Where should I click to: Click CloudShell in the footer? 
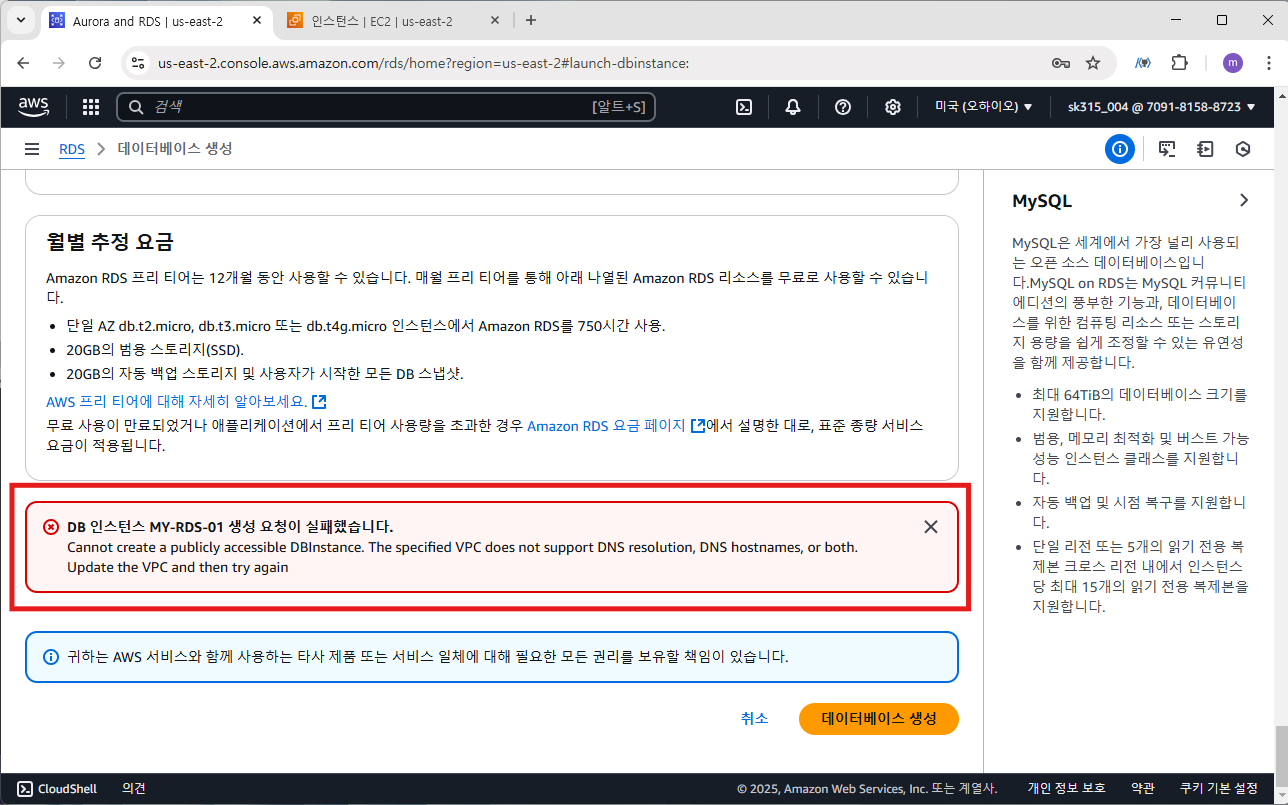point(57,788)
